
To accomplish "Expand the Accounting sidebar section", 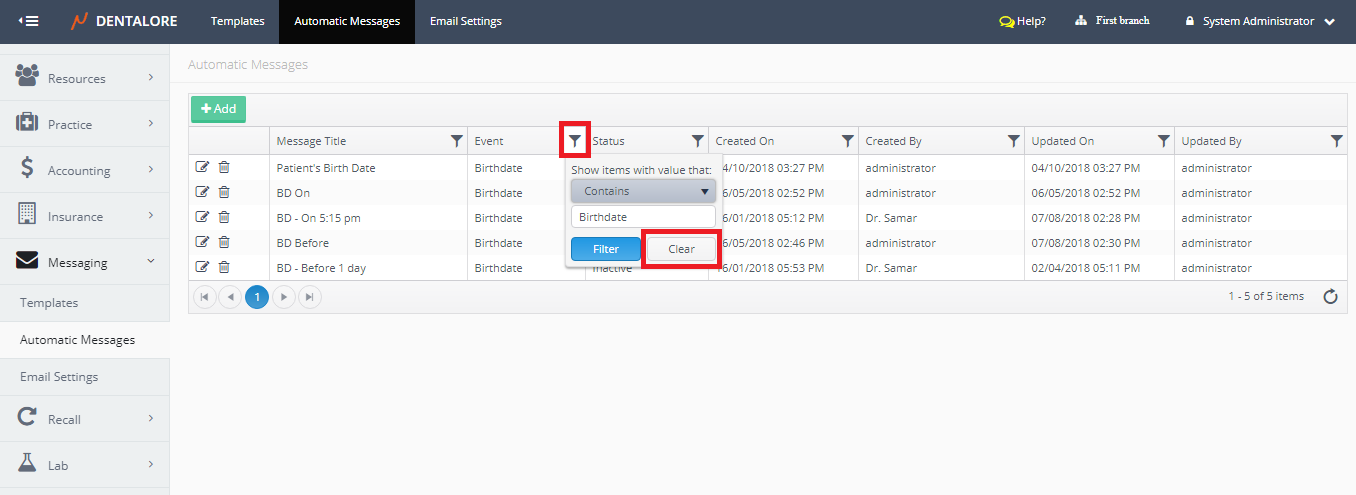I will pyautogui.click(x=84, y=171).
